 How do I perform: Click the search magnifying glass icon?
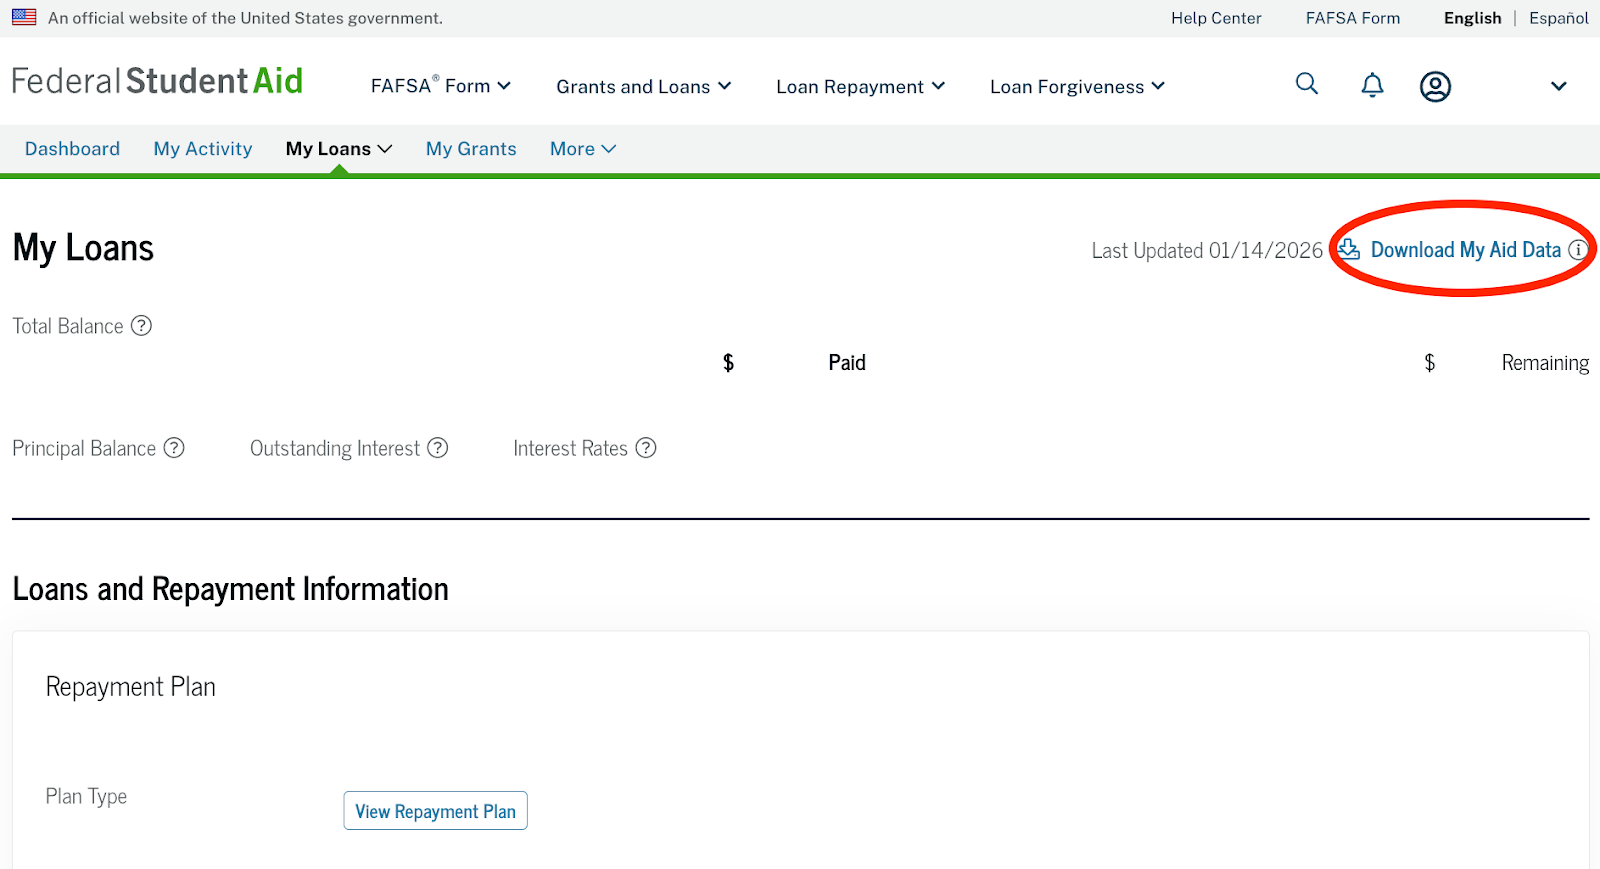1307,84
